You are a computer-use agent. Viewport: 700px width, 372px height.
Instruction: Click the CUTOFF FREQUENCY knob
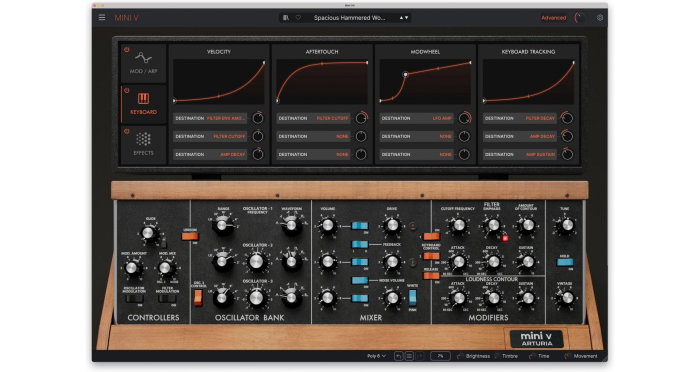(458, 226)
